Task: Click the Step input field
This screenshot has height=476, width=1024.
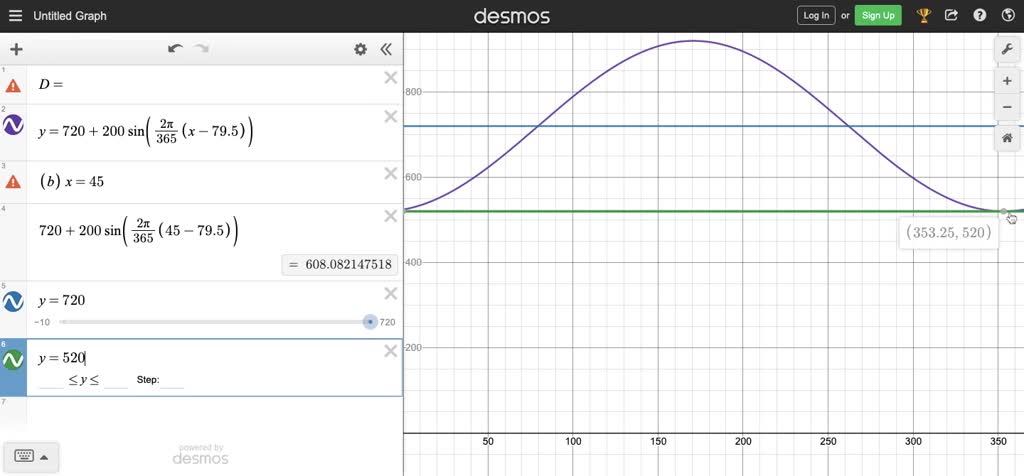Action: [x=172, y=381]
